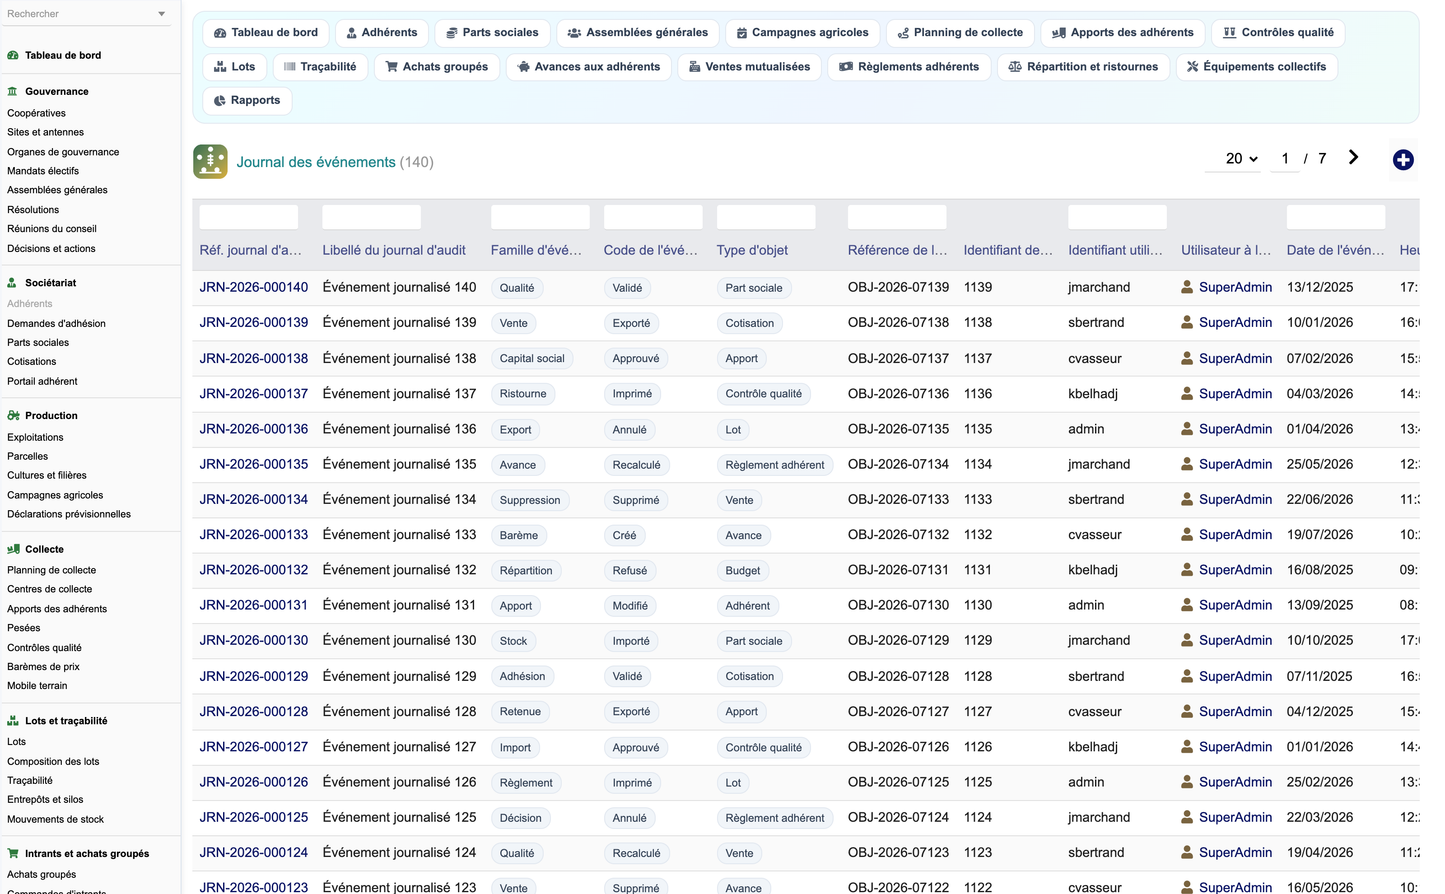The width and height of the screenshot is (1445, 894).
Task: Open Règlements adhérents top tab
Action: click(909, 67)
